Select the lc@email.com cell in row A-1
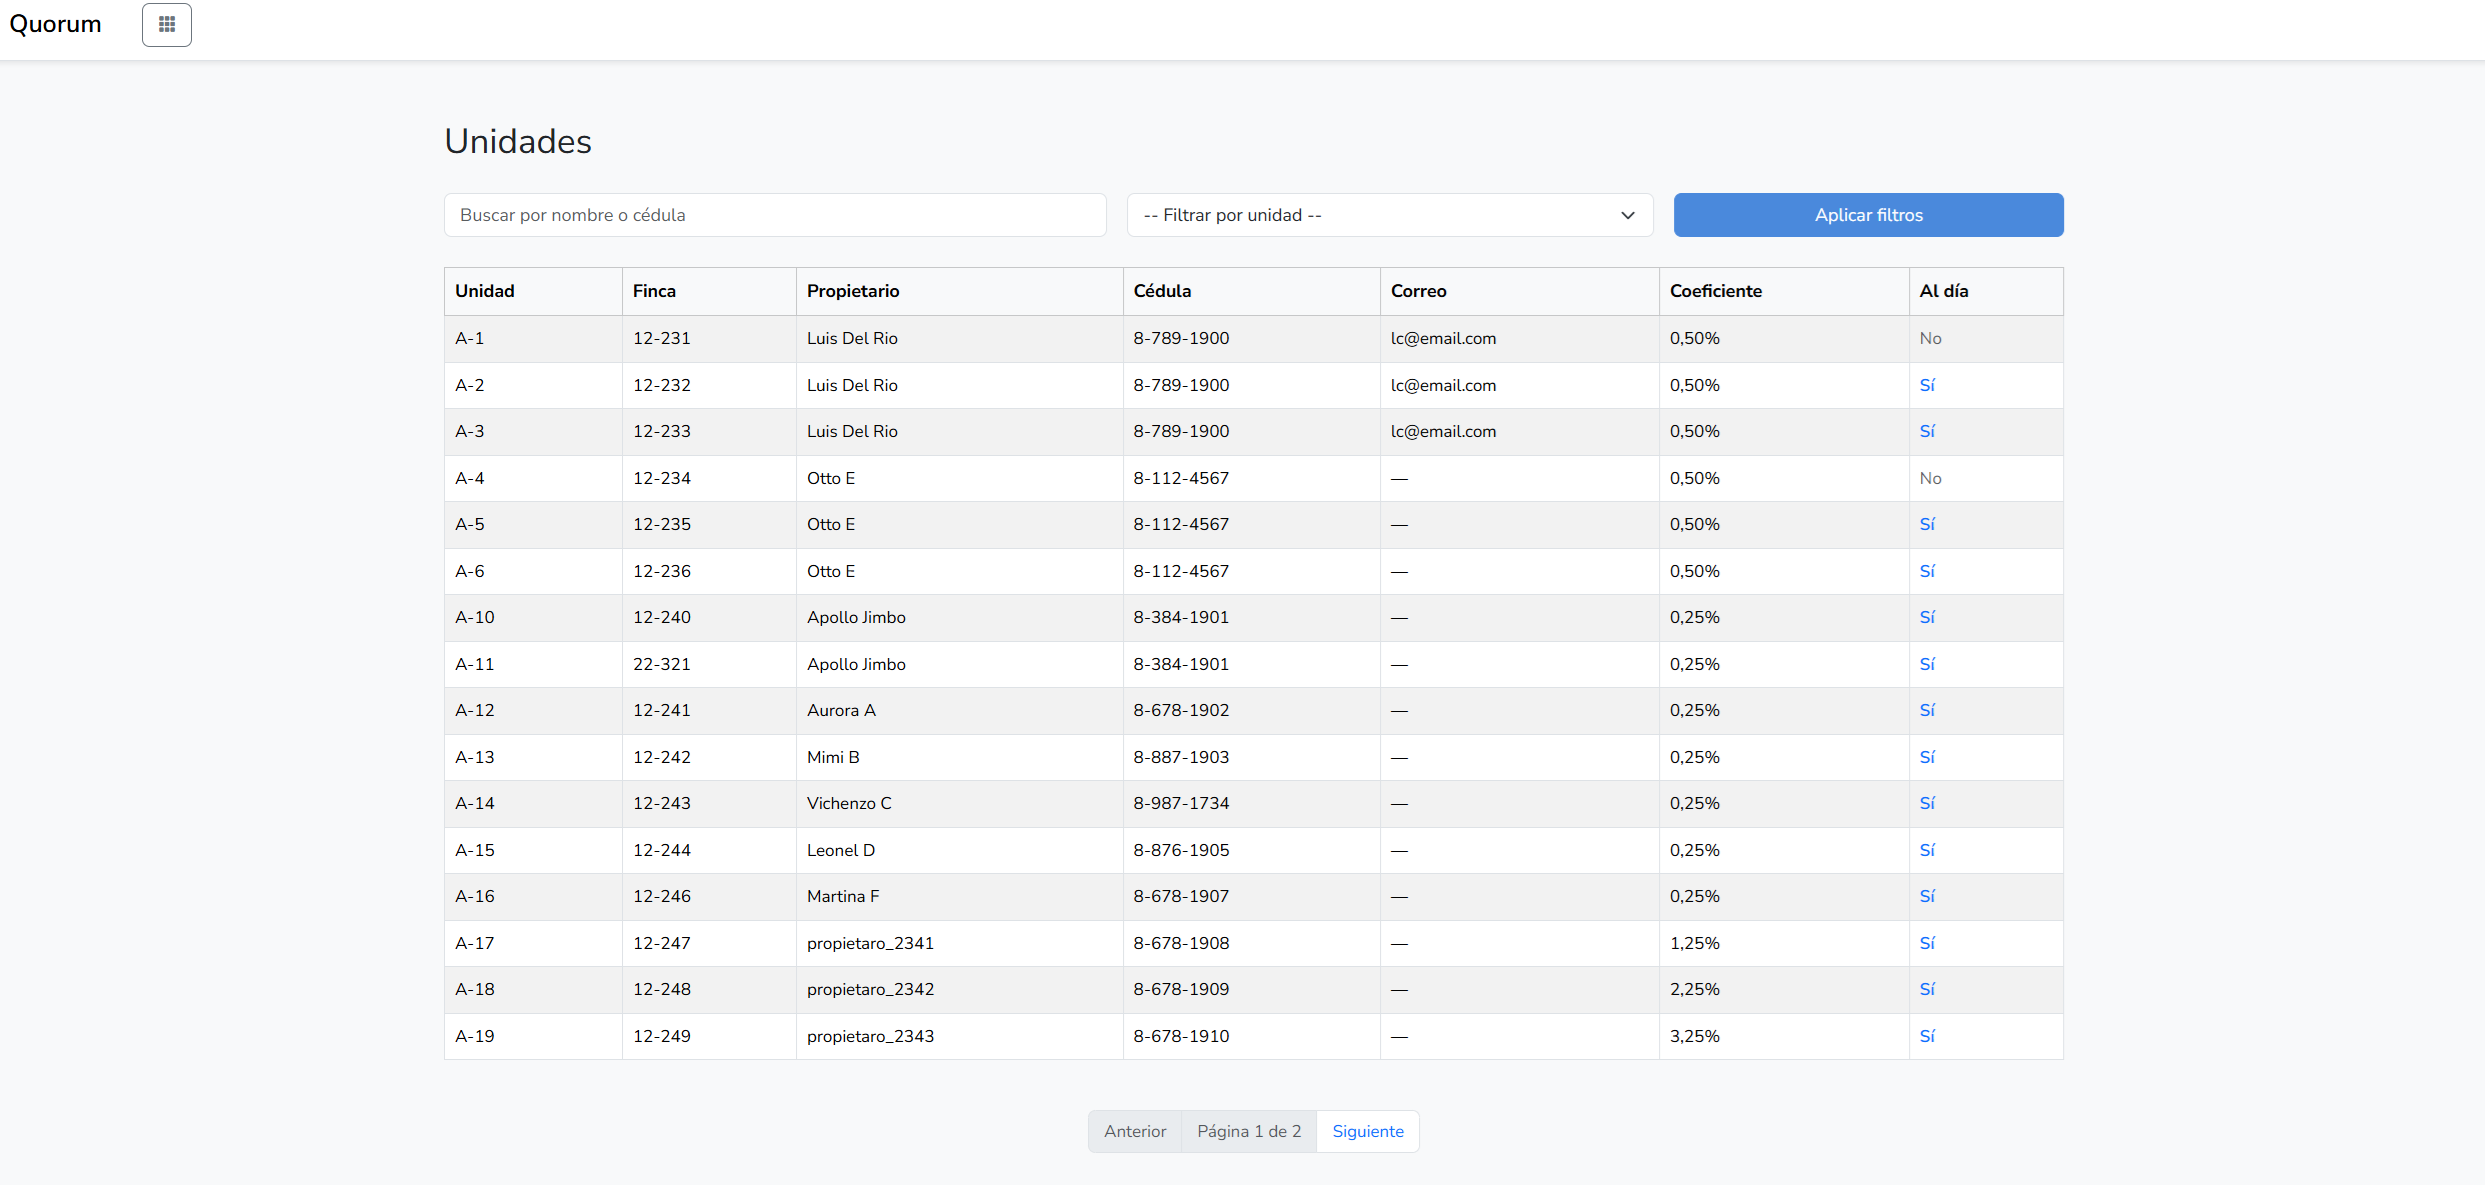This screenshot has width=2485, height=1185. (1443, 338)
